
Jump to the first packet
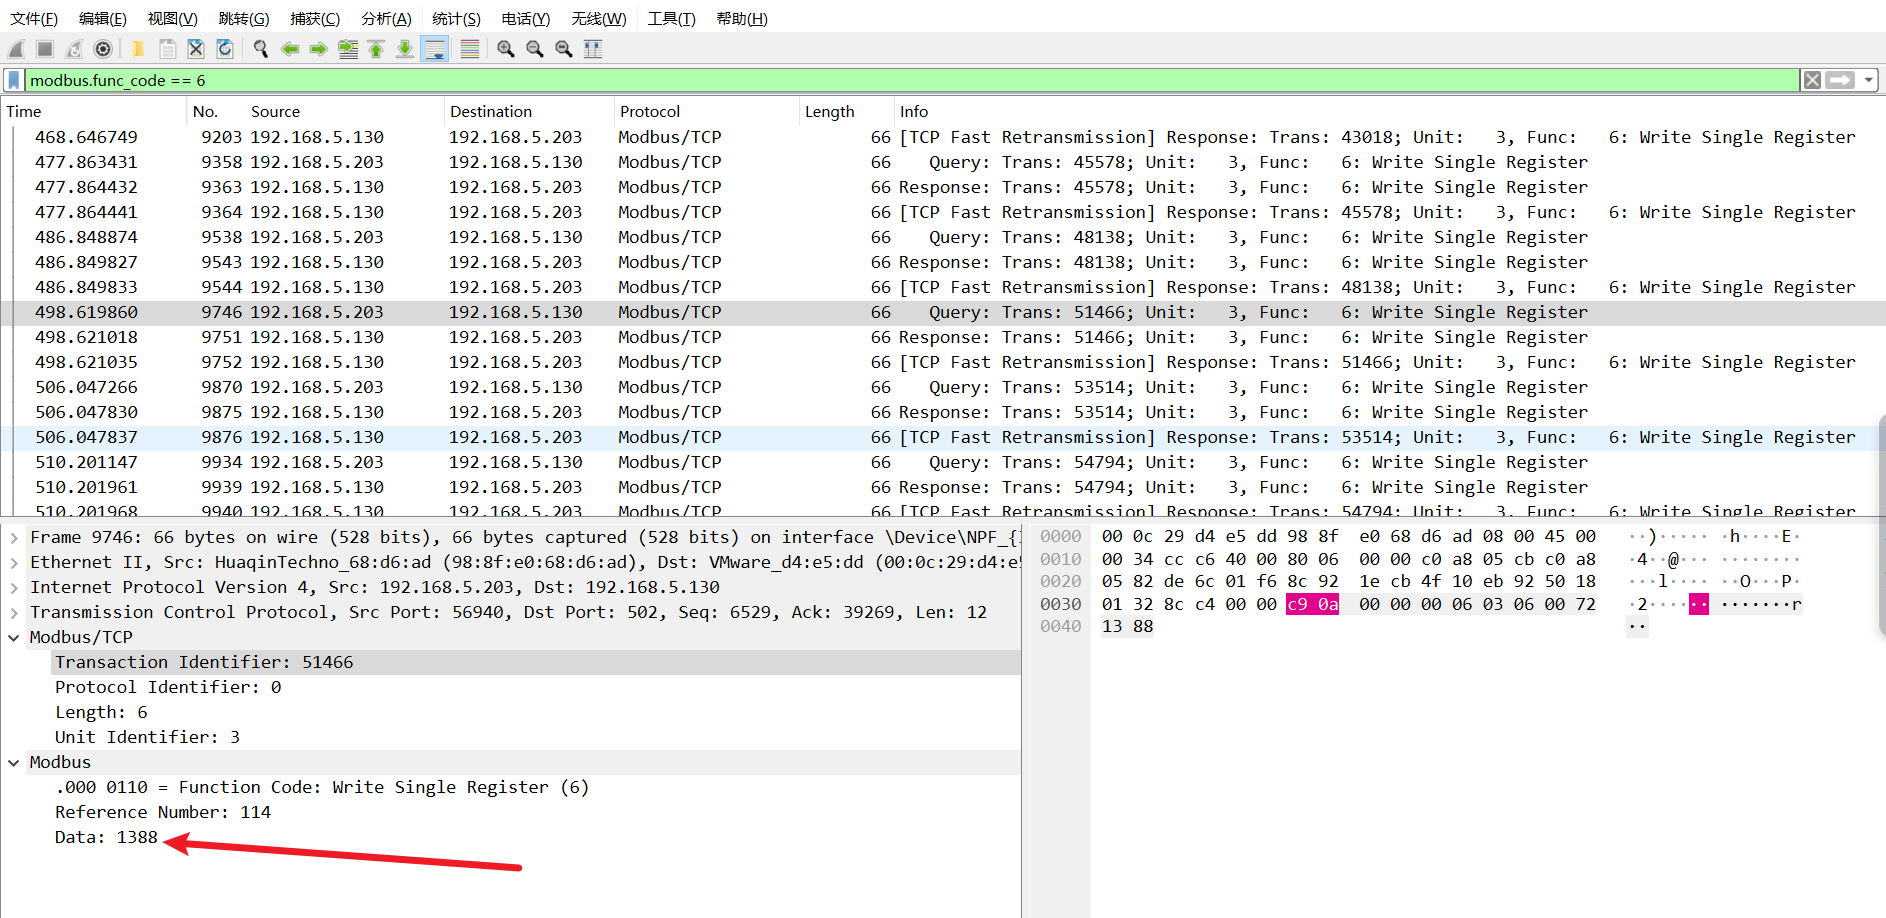[376, 49]
